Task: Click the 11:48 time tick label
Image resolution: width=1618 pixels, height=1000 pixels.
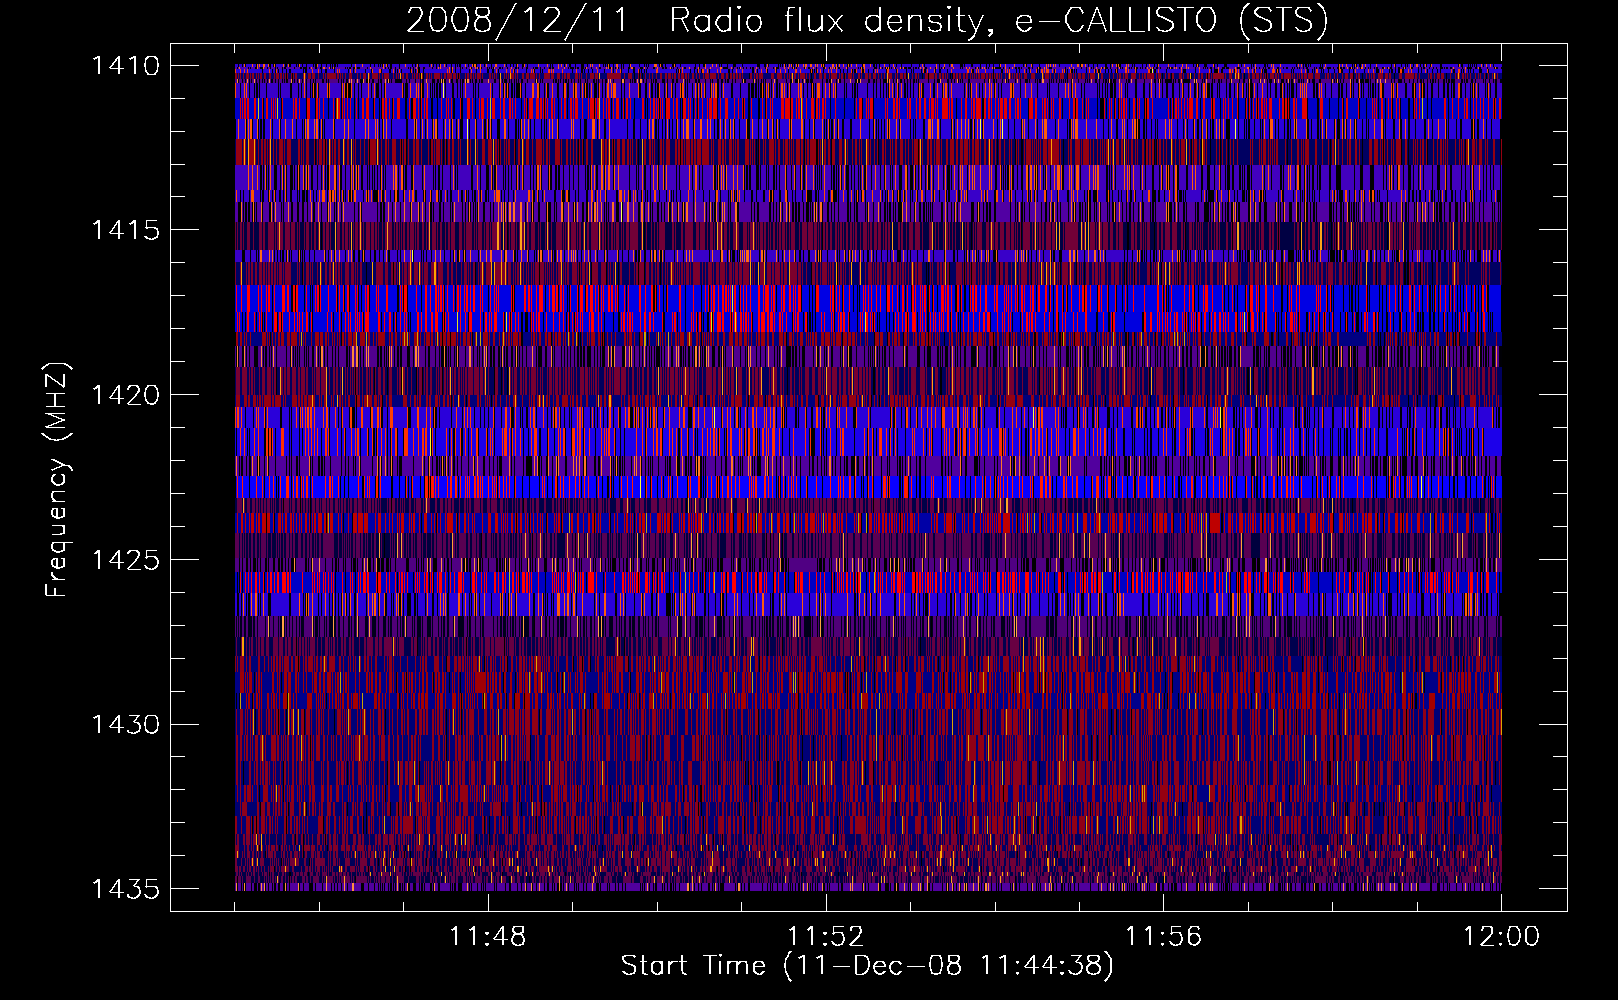Action: (488, 937)
